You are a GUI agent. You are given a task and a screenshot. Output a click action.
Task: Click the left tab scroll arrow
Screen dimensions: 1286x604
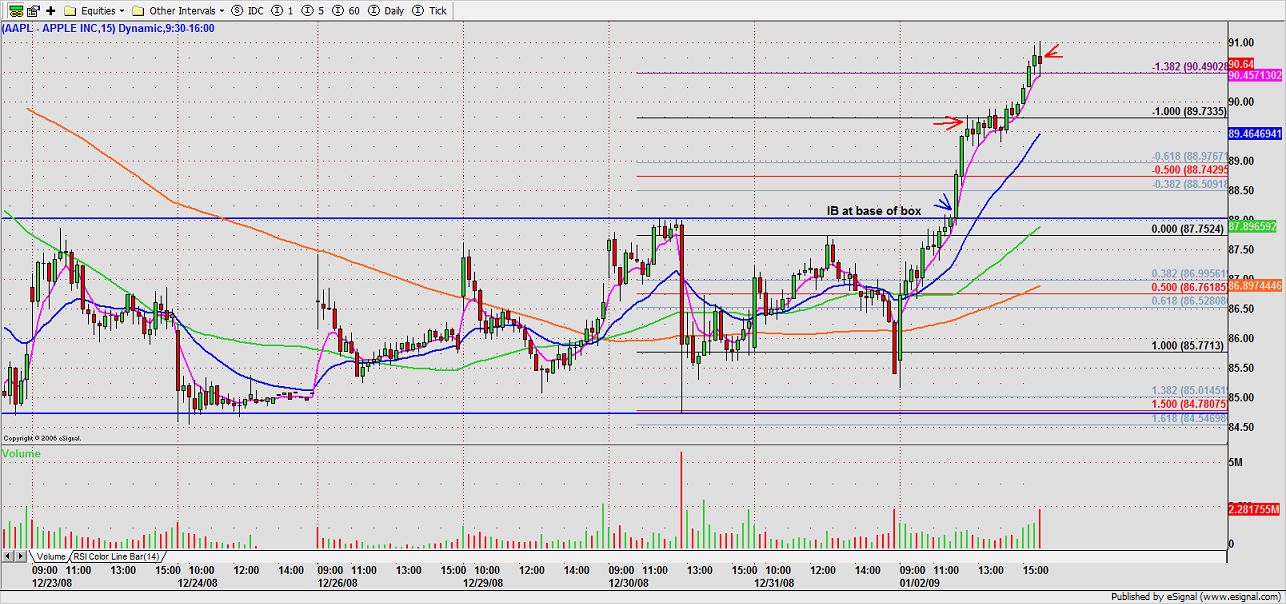click(8, 555)
